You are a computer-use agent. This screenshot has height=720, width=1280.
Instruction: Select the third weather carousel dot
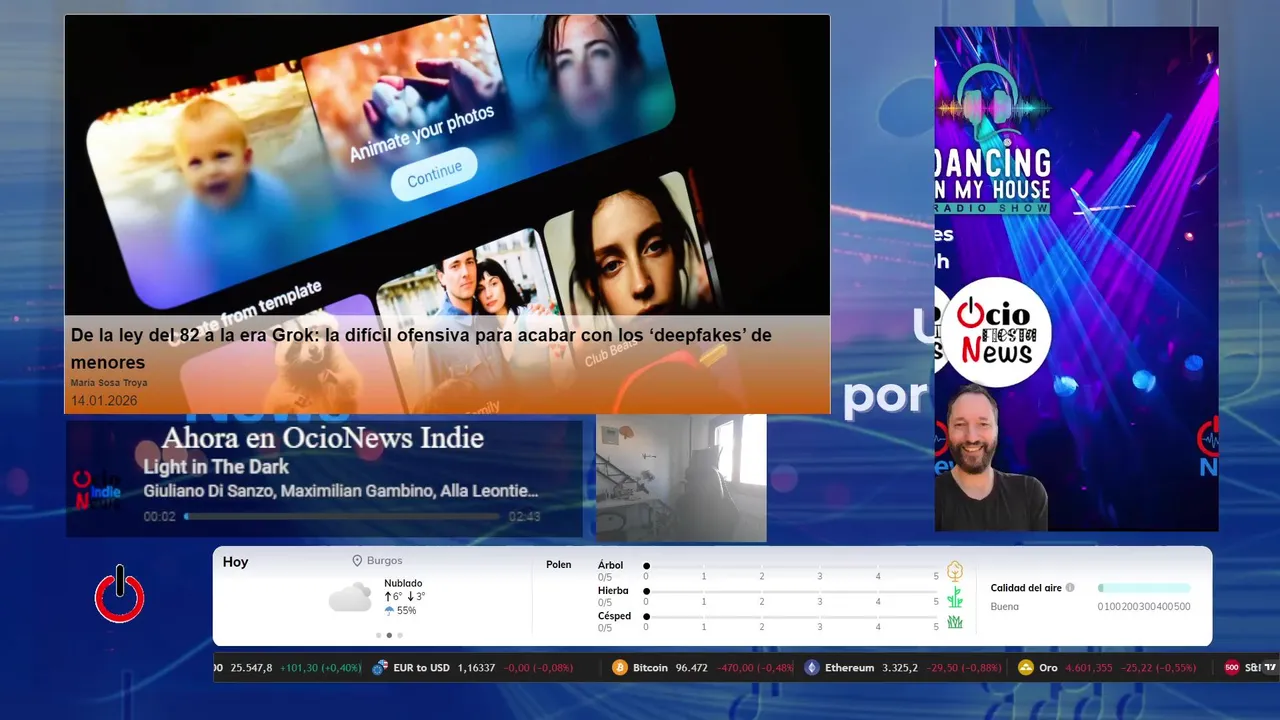[400, 635]
